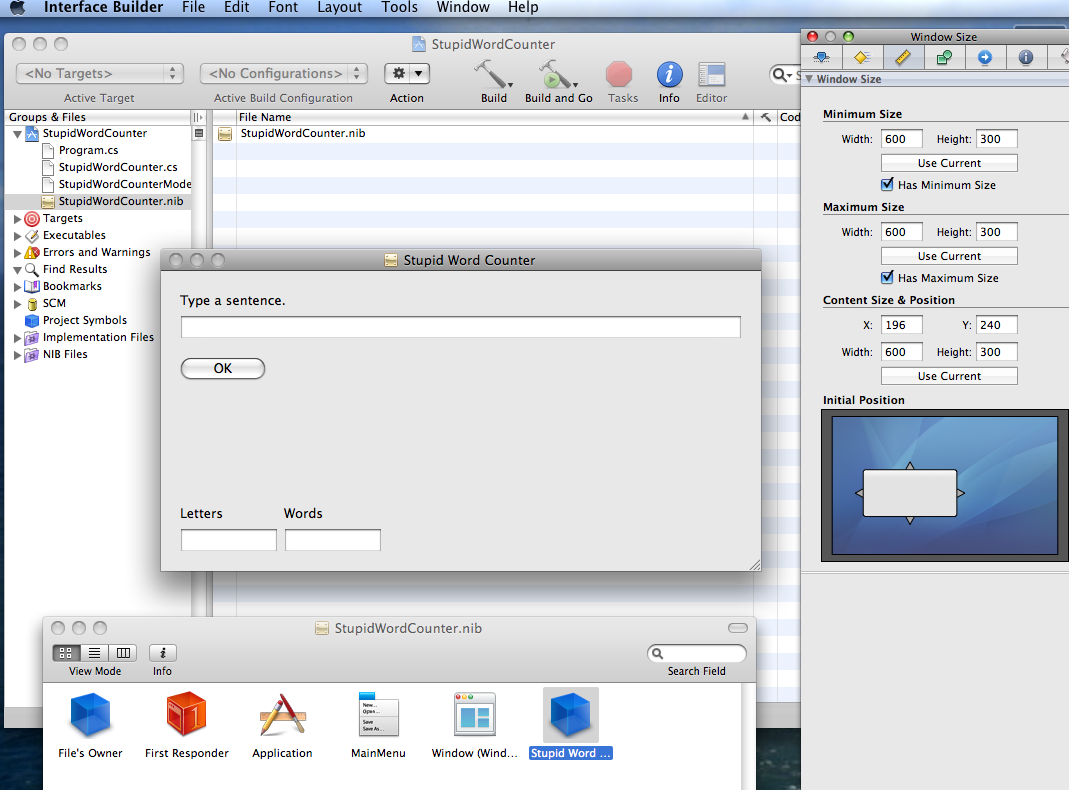Click Use Current under Minimum Size
The width and height of the screenshot is (1069, 790).
click(x=949, y=163)
